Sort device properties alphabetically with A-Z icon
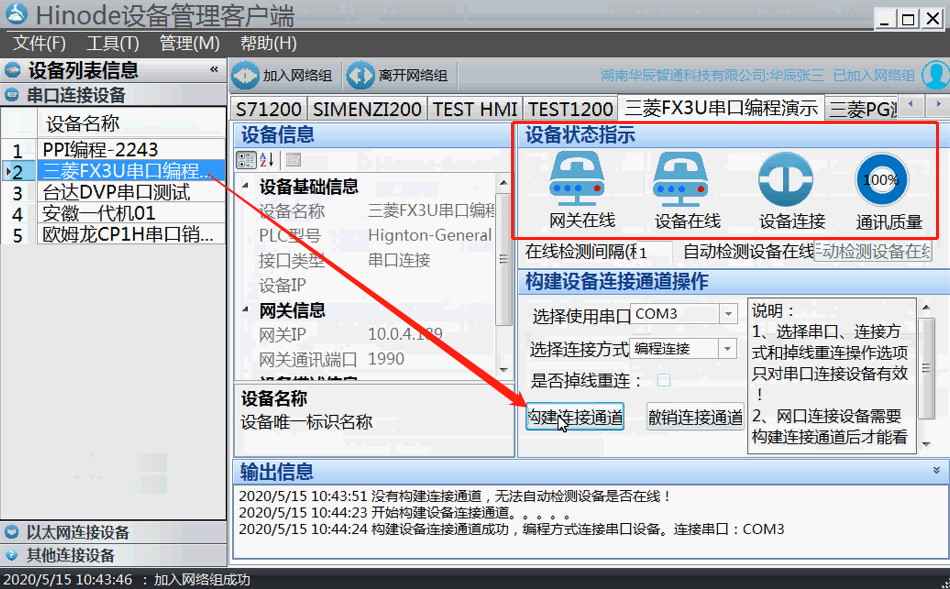 (267, 160)
